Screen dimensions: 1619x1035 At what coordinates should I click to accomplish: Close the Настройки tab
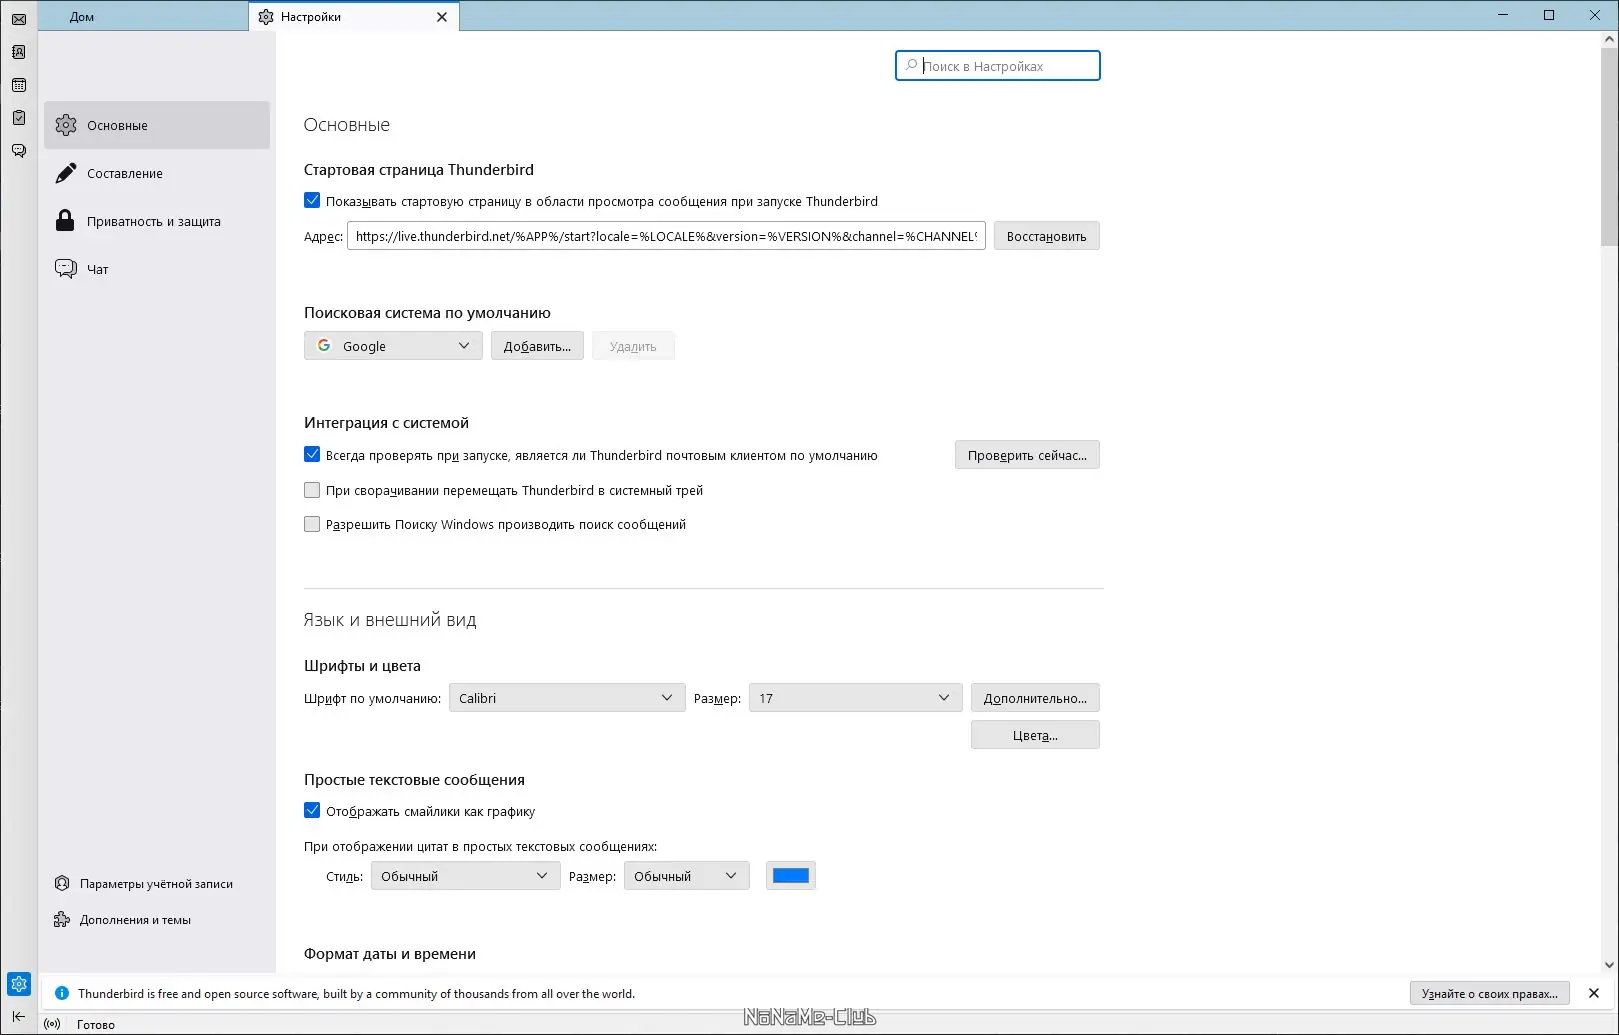pos(442,17)
